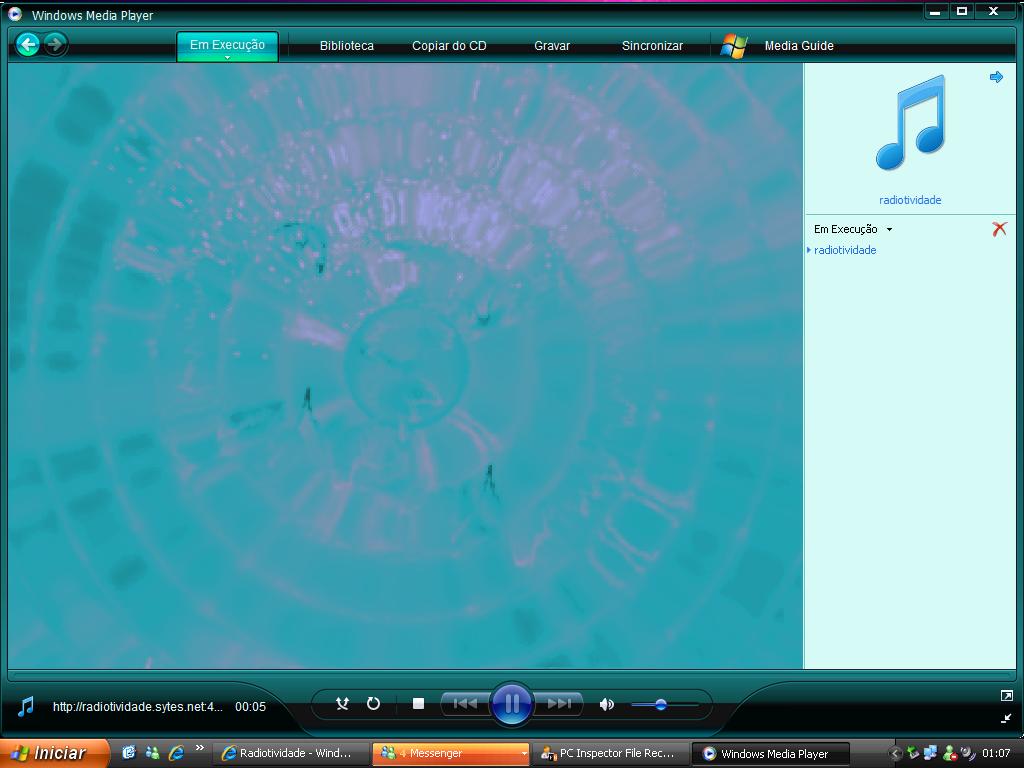The image size is (1024, 768).
Task: Mute the player sound
Action: [606, 704]
